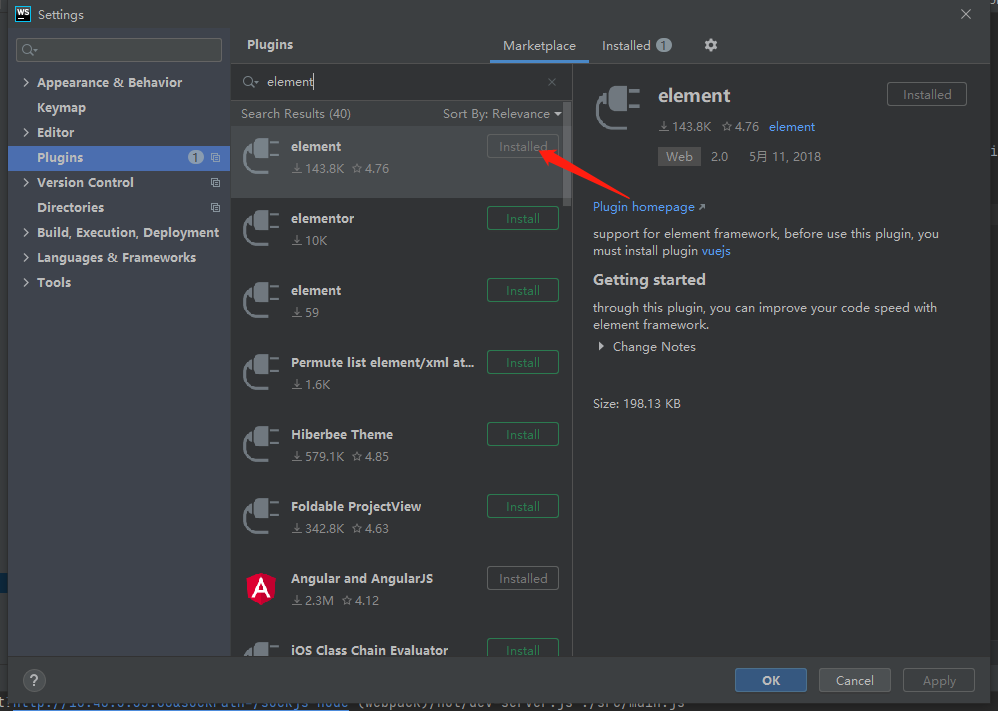Click Installed button for Angular and AngularJS
Viewport: 998px width, 711px height.
(x=523, y=578)
